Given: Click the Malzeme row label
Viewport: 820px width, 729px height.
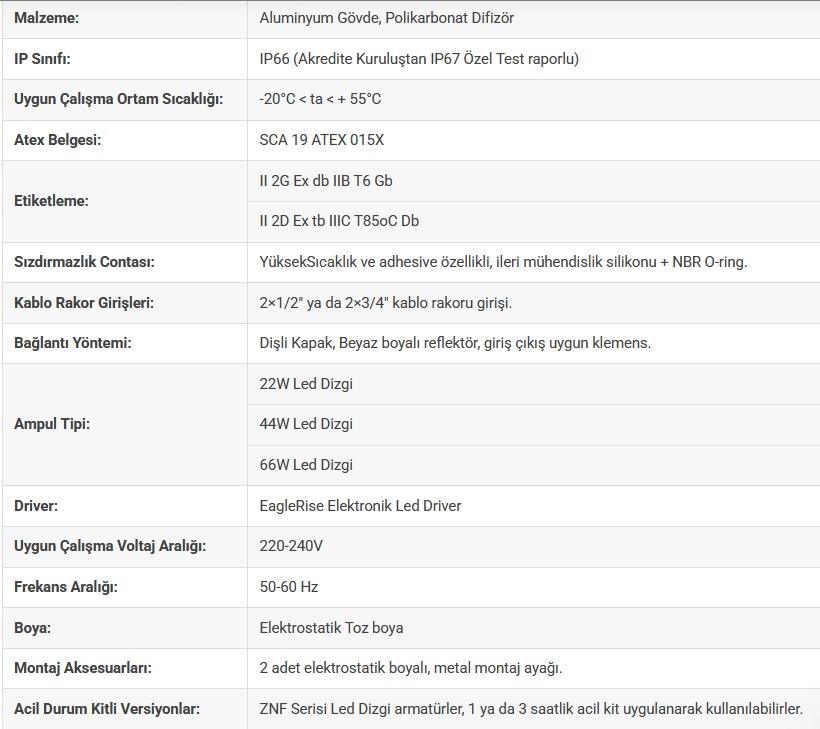Looking at the screenshot, I should (x=46, y=18).
